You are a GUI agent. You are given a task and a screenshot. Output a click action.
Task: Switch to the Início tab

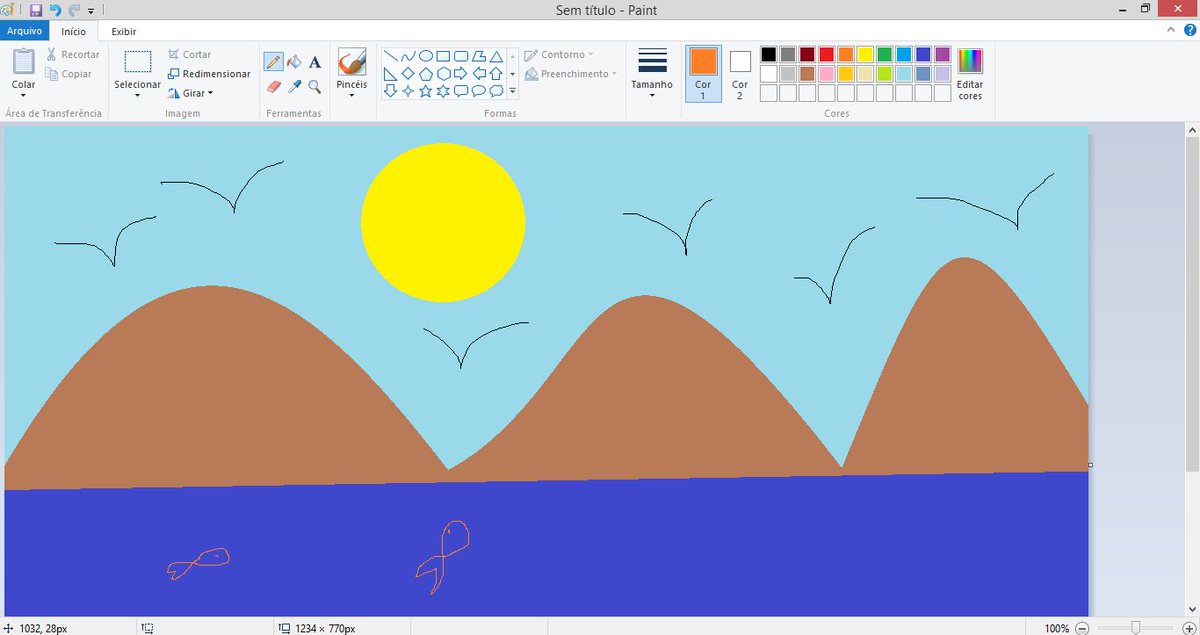(x=73, y=32)
